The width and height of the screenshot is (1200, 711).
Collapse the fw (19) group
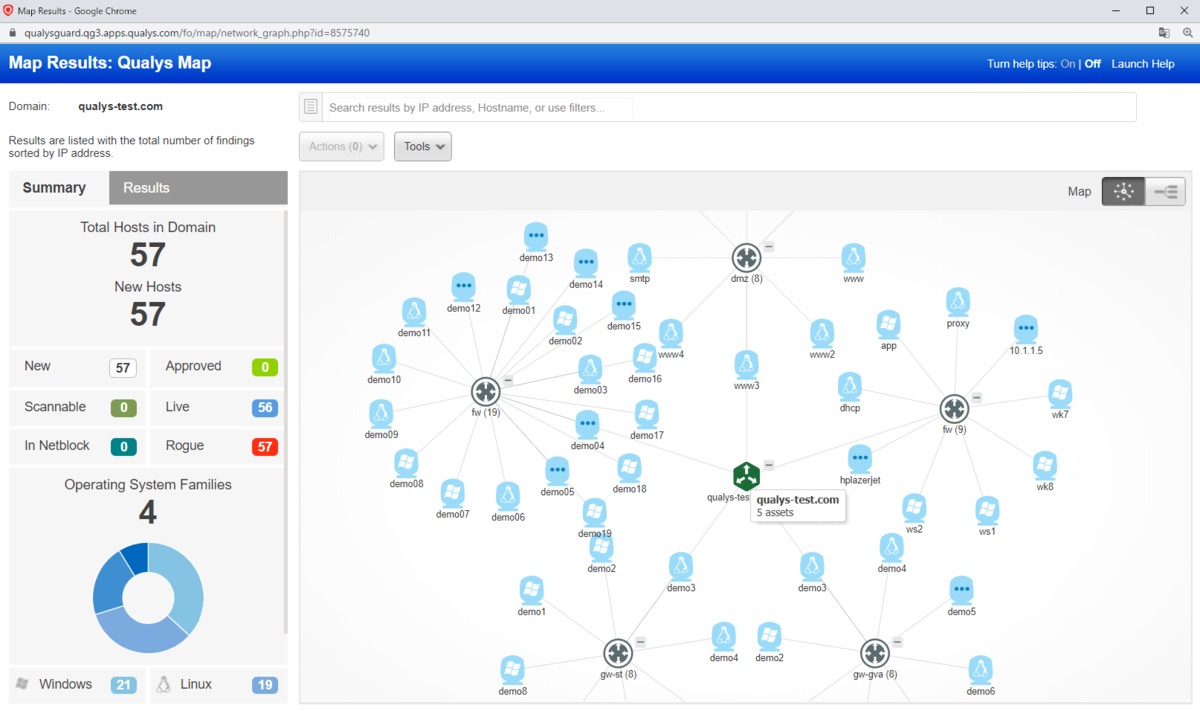coord(508,379)
